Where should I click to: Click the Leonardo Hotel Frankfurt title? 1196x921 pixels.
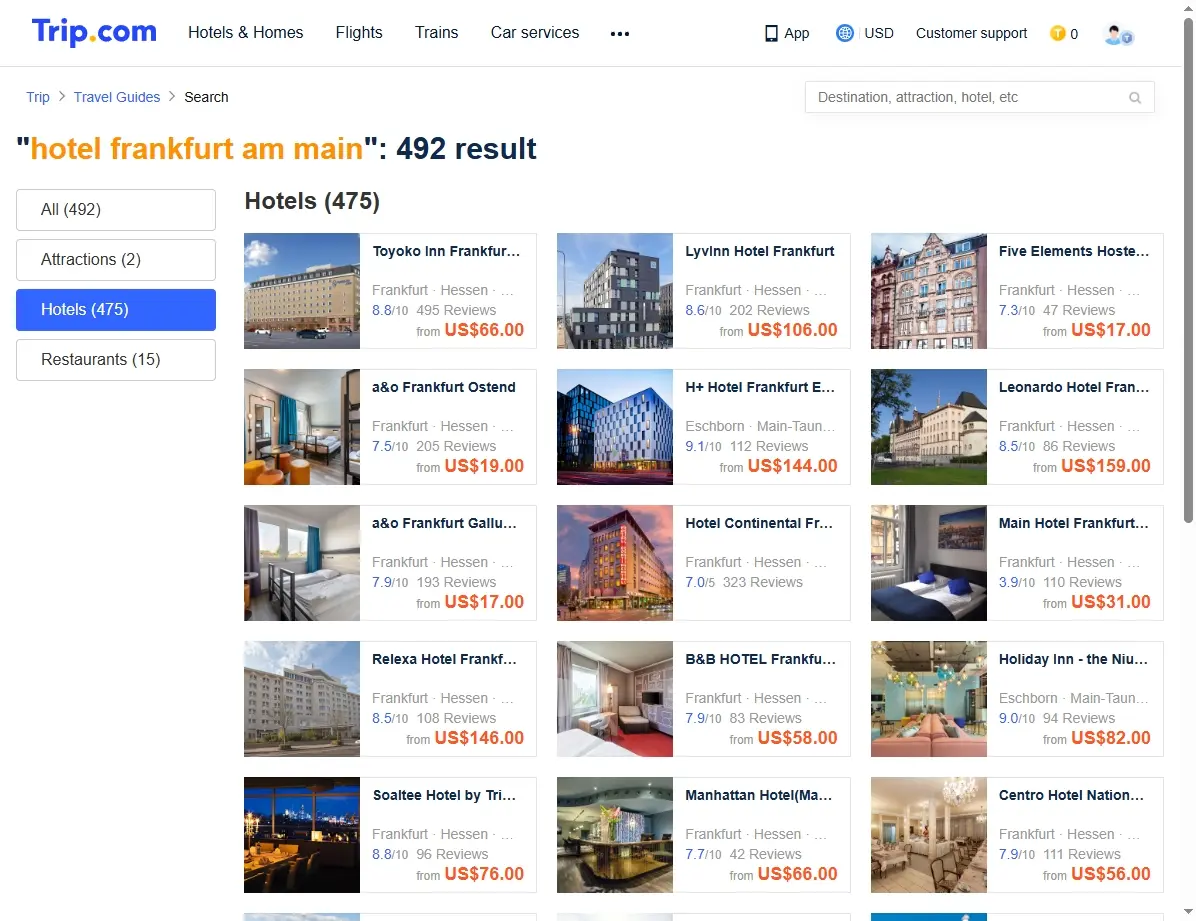tap(1073, 387)
